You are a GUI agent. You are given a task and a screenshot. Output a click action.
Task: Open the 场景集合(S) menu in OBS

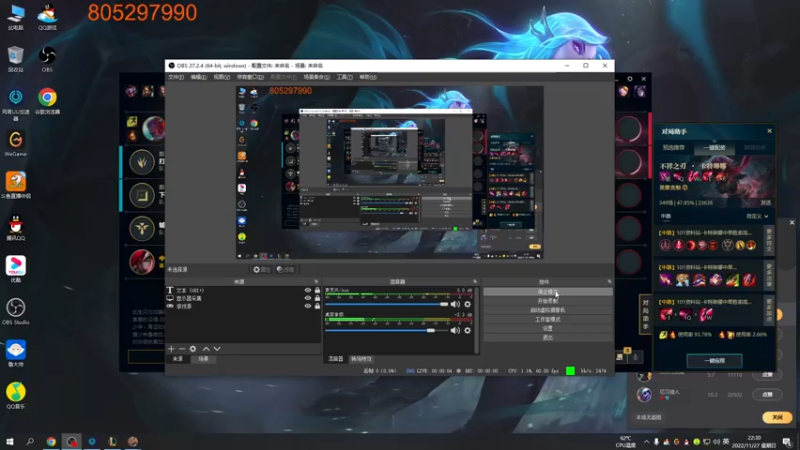tap(316, 77)
